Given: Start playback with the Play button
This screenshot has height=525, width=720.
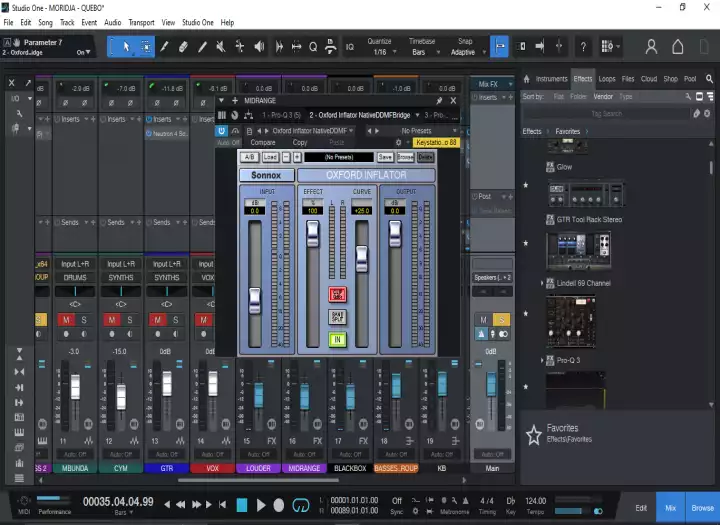Looking at the screenshot, I should (261, 505).
